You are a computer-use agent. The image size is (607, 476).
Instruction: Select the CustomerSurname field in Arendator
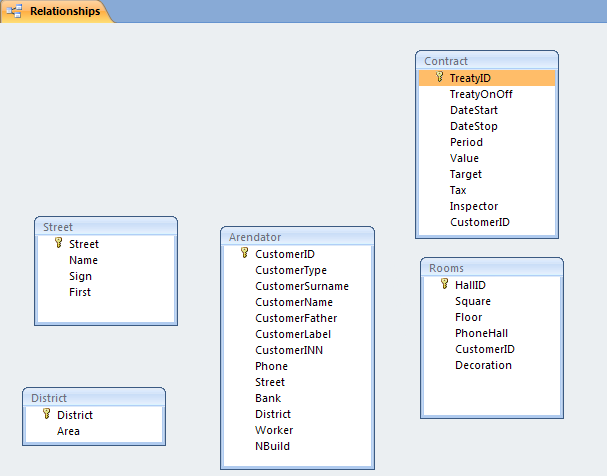point(302,286)
